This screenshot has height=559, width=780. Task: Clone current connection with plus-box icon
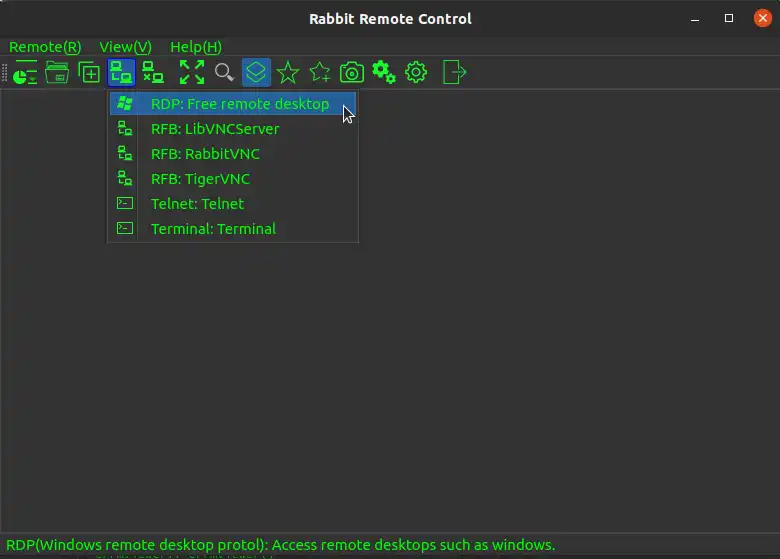coord(89,73)
